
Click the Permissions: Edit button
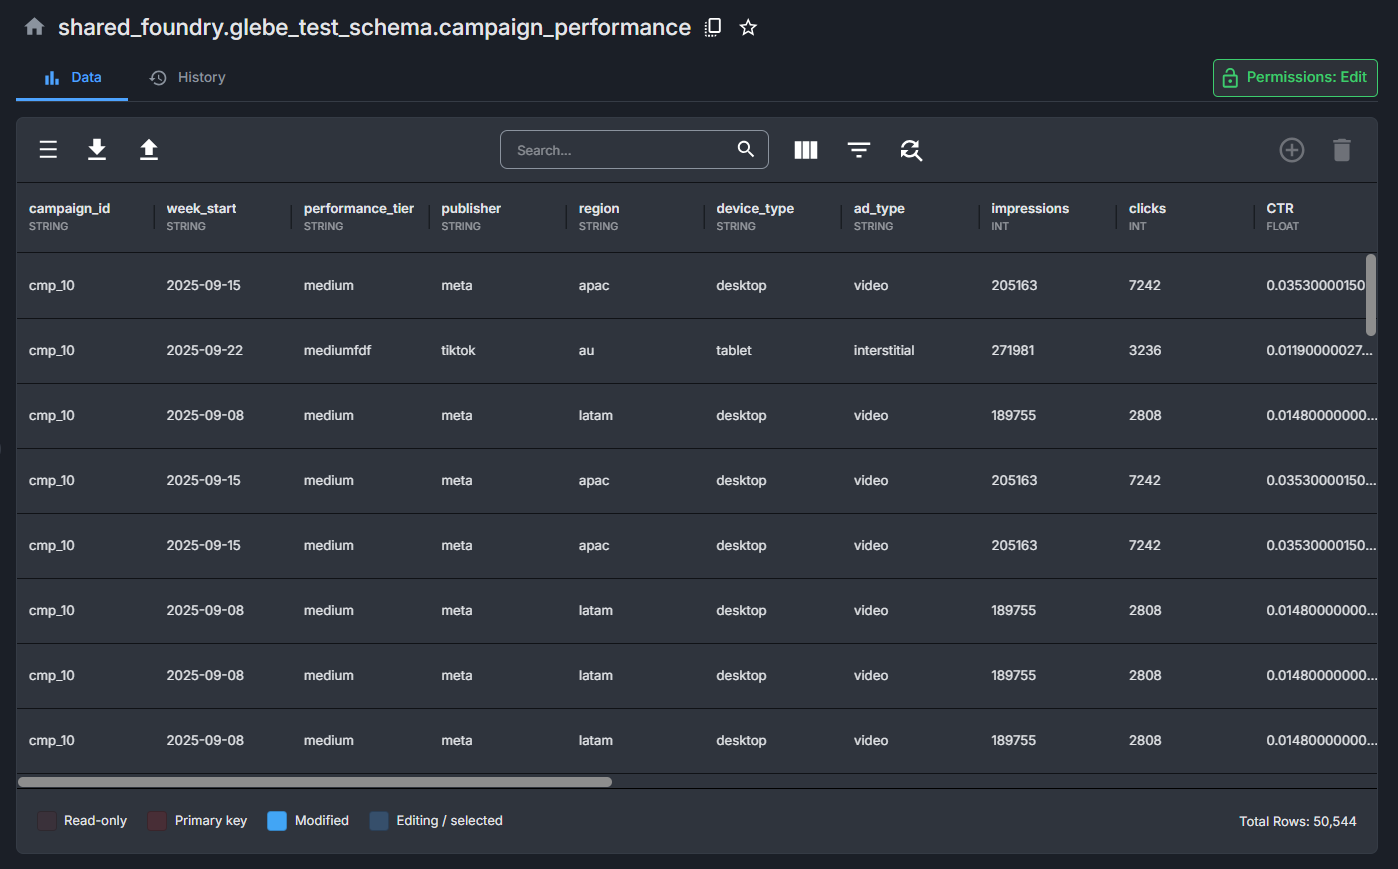[x=1295, y=78]
